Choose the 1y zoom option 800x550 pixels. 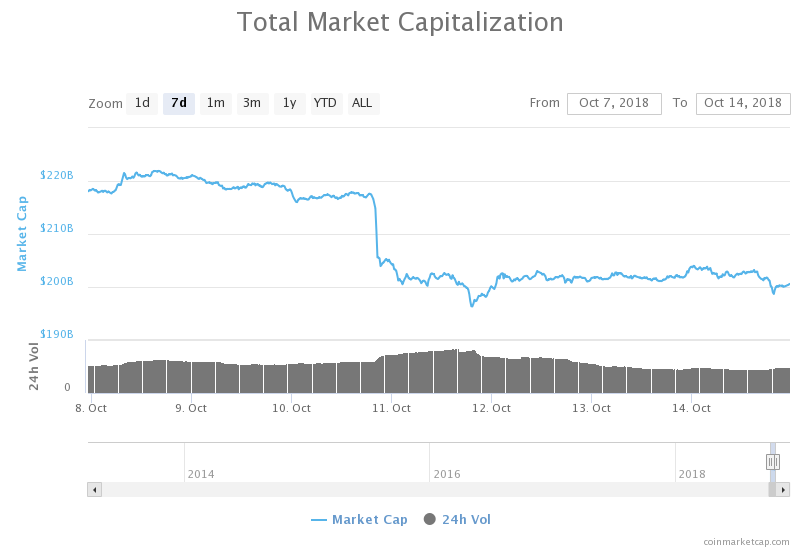pyautogui.click(x=289, y=103)
